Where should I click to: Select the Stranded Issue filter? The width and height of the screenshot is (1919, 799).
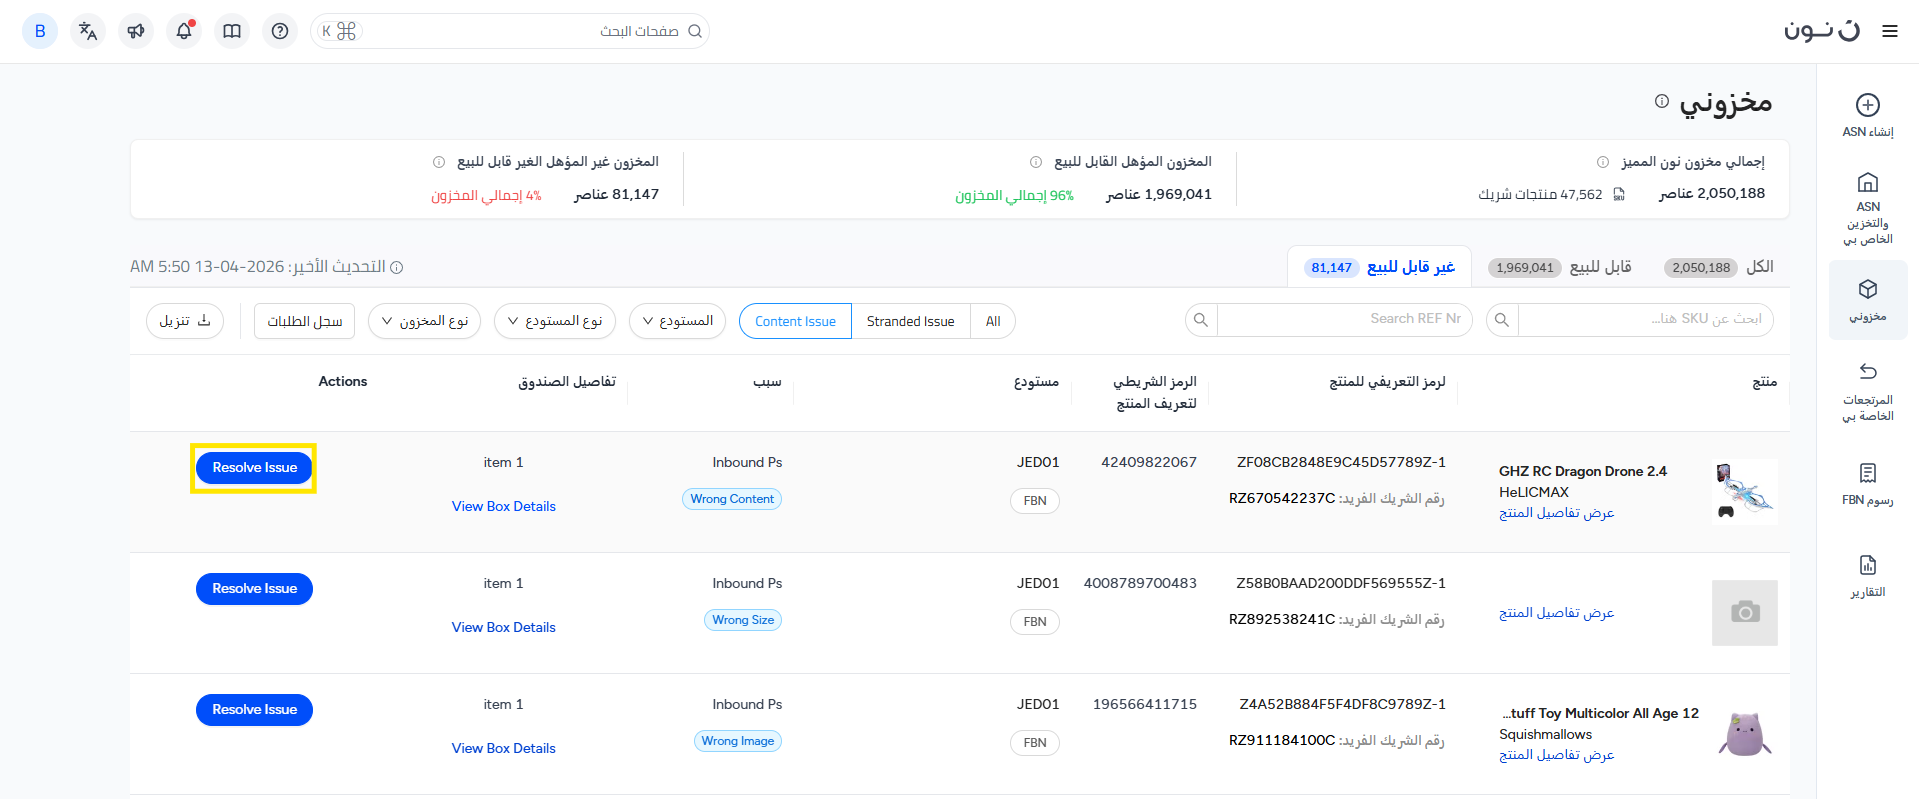[x=910, y=321]
